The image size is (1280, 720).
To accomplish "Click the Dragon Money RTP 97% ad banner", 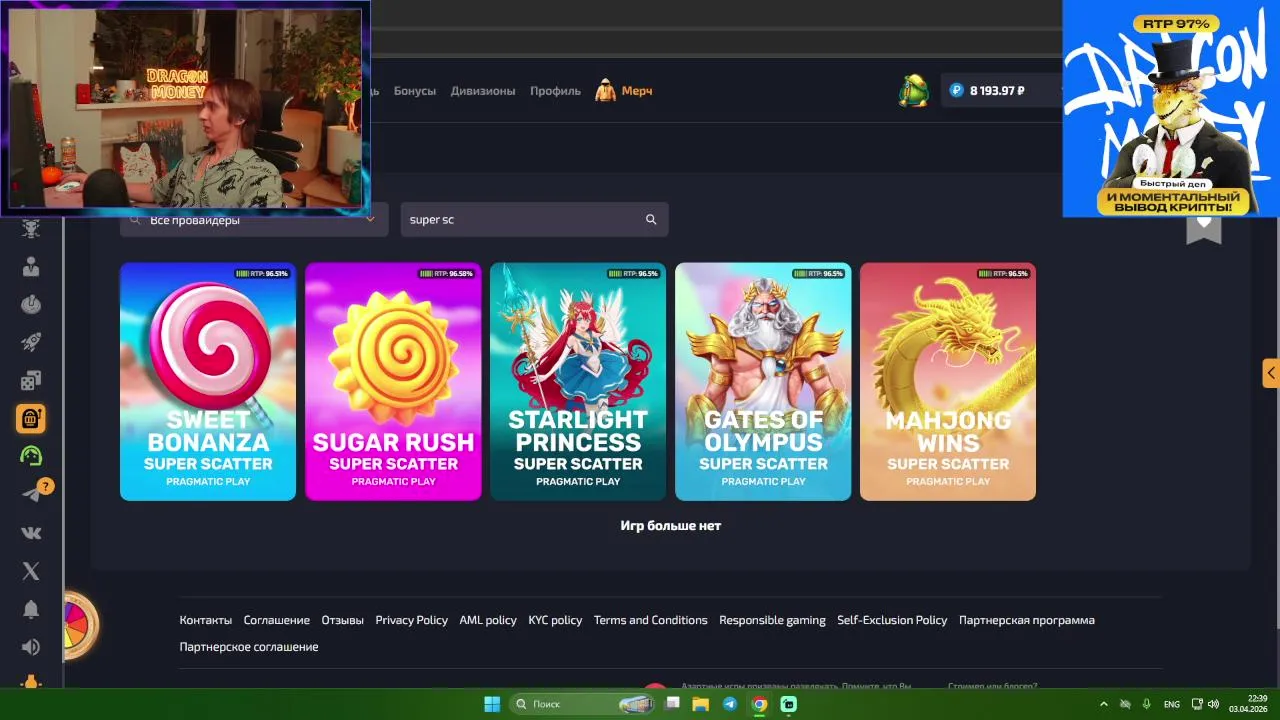I will [1171, 108].
